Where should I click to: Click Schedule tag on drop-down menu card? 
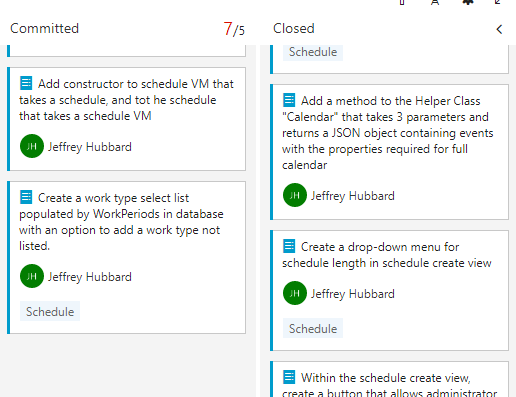313,328
